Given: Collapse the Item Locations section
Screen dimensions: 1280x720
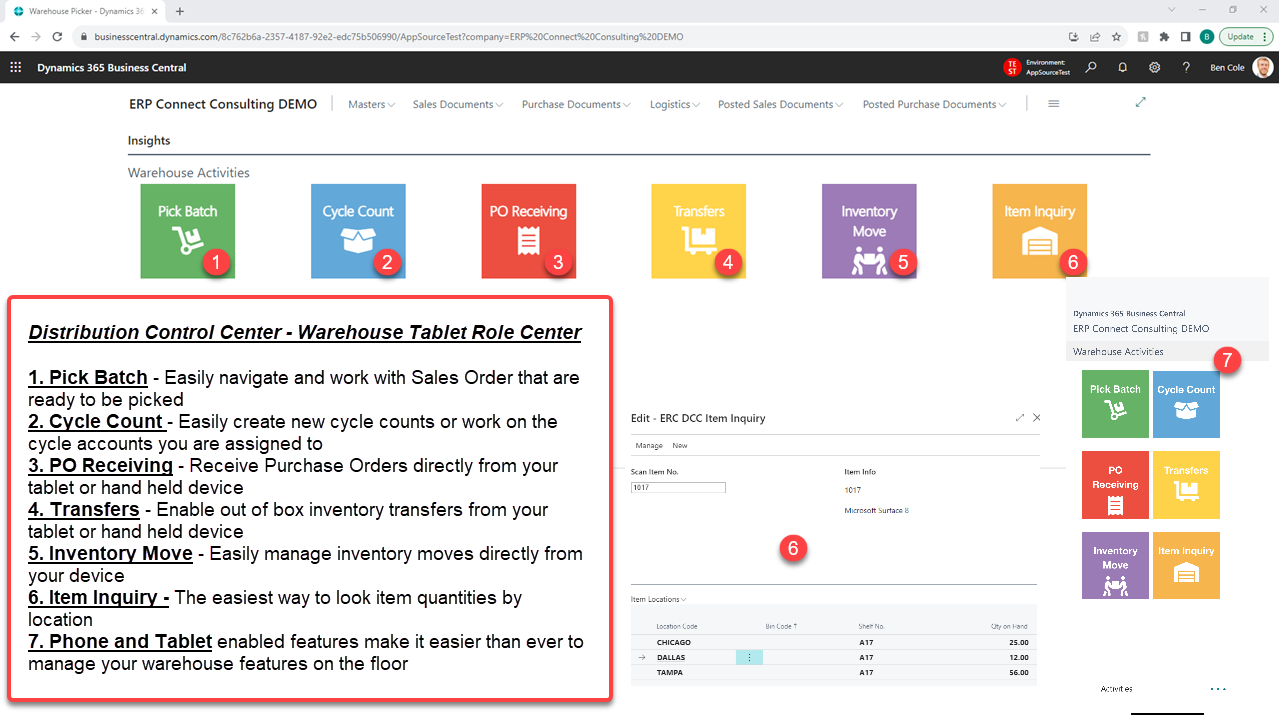Looking at the screenshot, I should [658, 599].
